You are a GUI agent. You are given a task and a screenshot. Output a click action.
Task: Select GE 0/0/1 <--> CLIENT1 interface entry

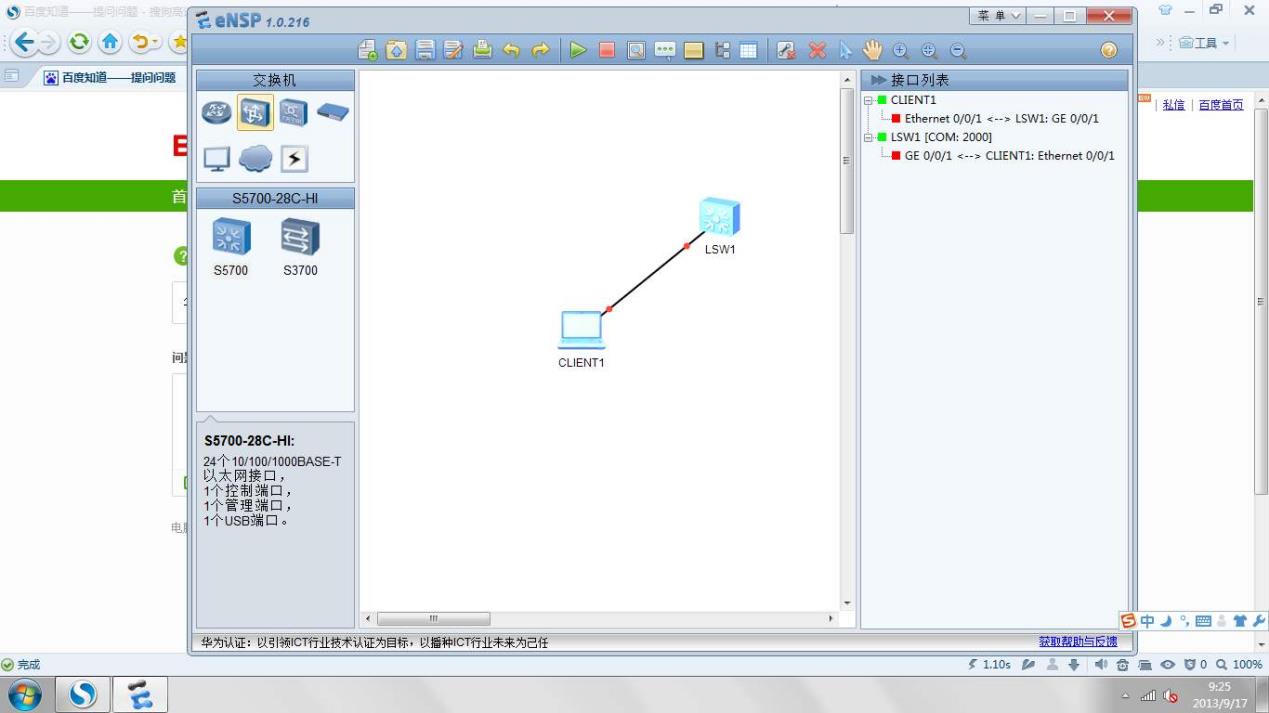pos(1009,155)
